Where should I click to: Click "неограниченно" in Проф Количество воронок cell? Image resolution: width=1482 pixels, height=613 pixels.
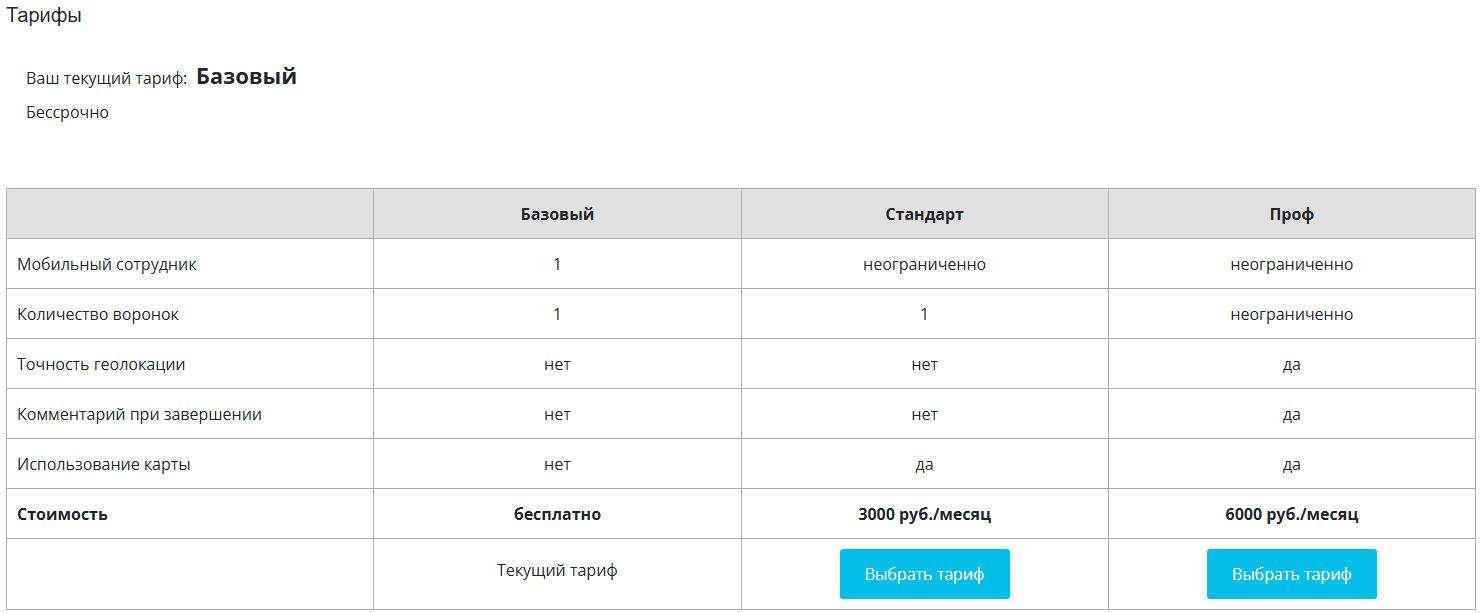pyautogui.click(x=1291, y=314)
